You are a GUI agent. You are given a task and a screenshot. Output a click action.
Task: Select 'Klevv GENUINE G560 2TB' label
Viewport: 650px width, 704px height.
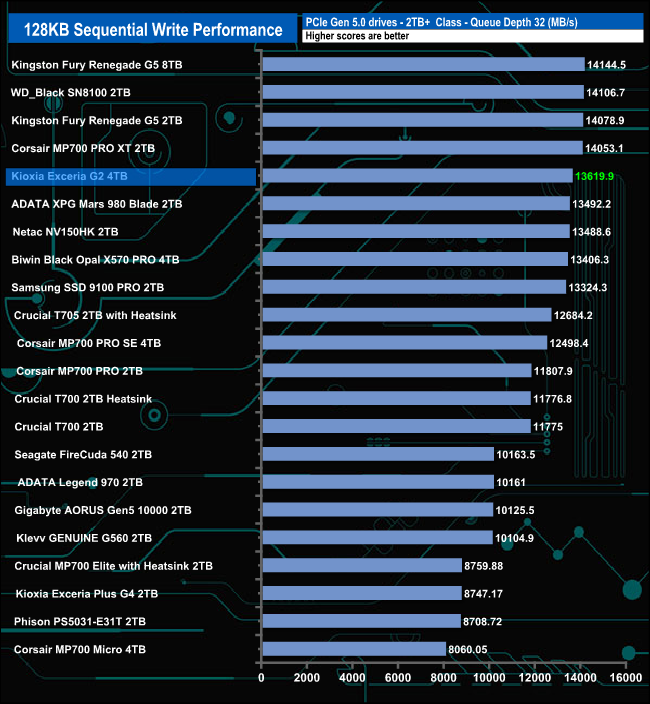coord(84,538)
